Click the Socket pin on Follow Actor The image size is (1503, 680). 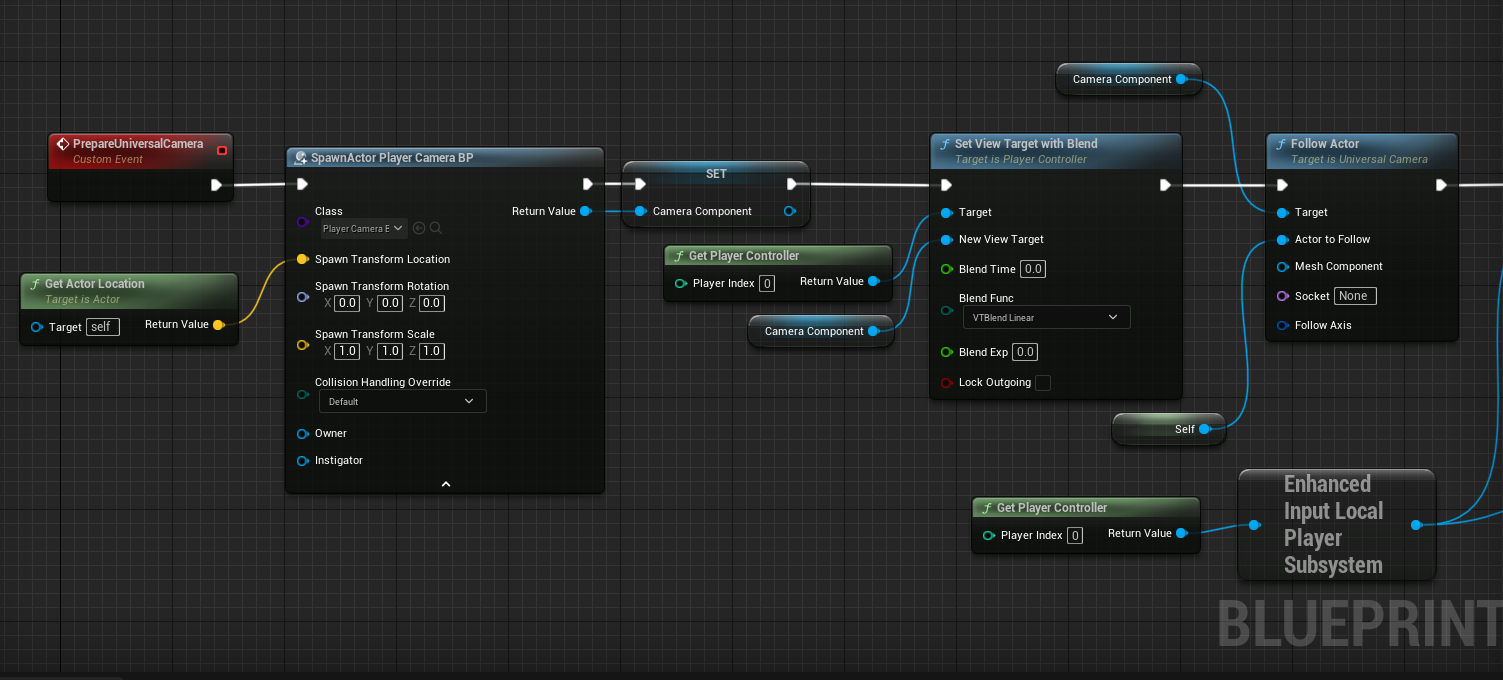click(1282, 296)
